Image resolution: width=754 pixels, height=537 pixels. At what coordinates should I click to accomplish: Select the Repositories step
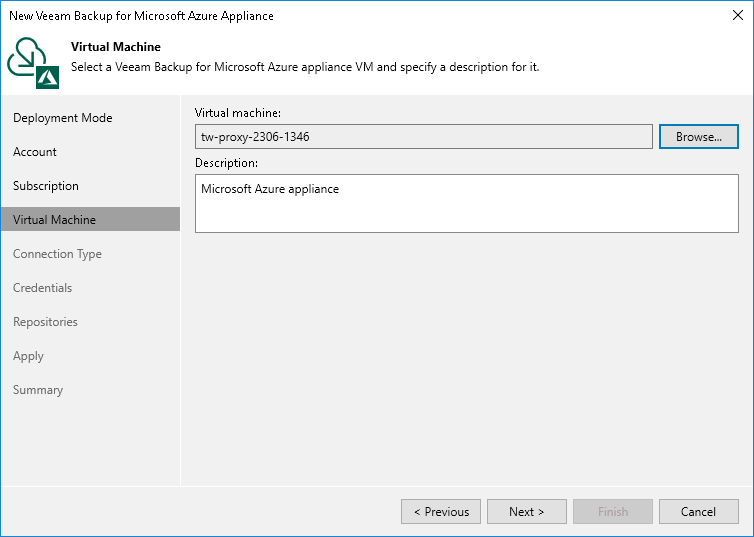[45, 322]
